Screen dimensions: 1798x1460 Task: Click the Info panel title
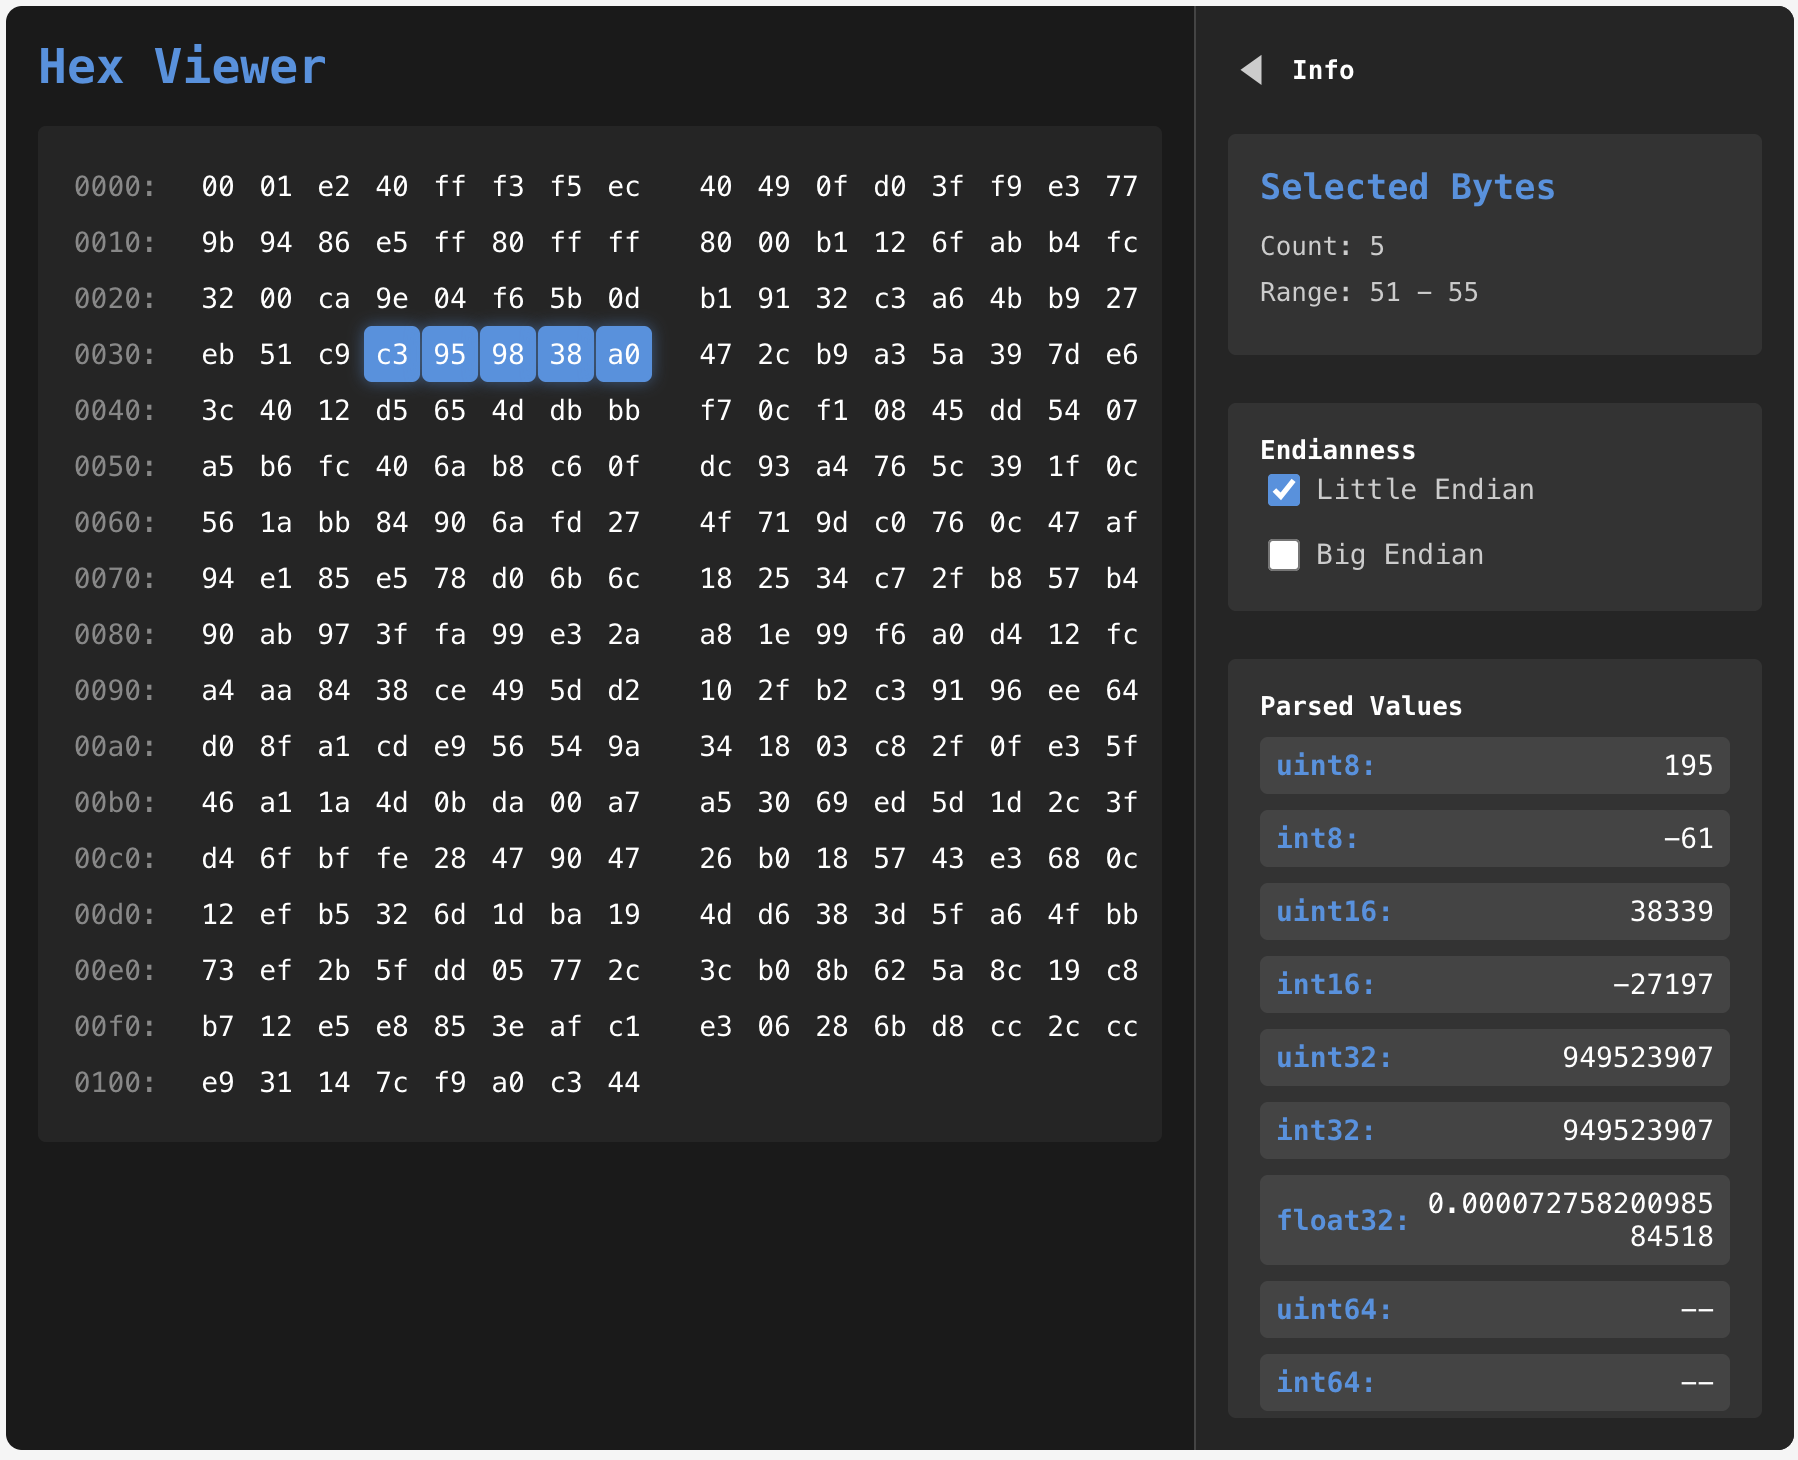[x=1323, y=70]
